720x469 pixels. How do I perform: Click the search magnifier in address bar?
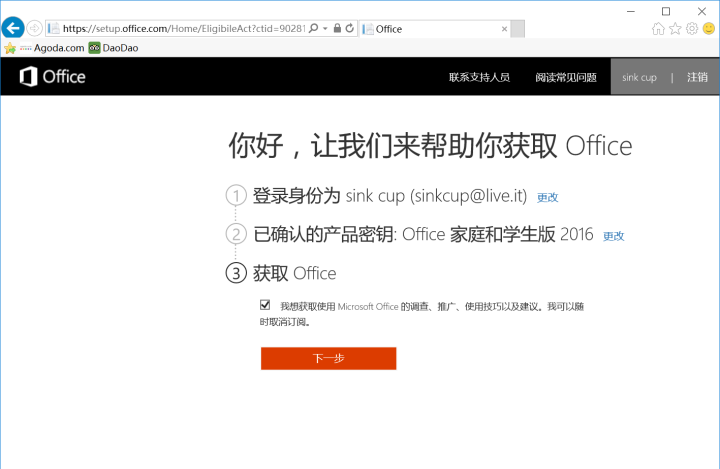[x=314, y=28]
